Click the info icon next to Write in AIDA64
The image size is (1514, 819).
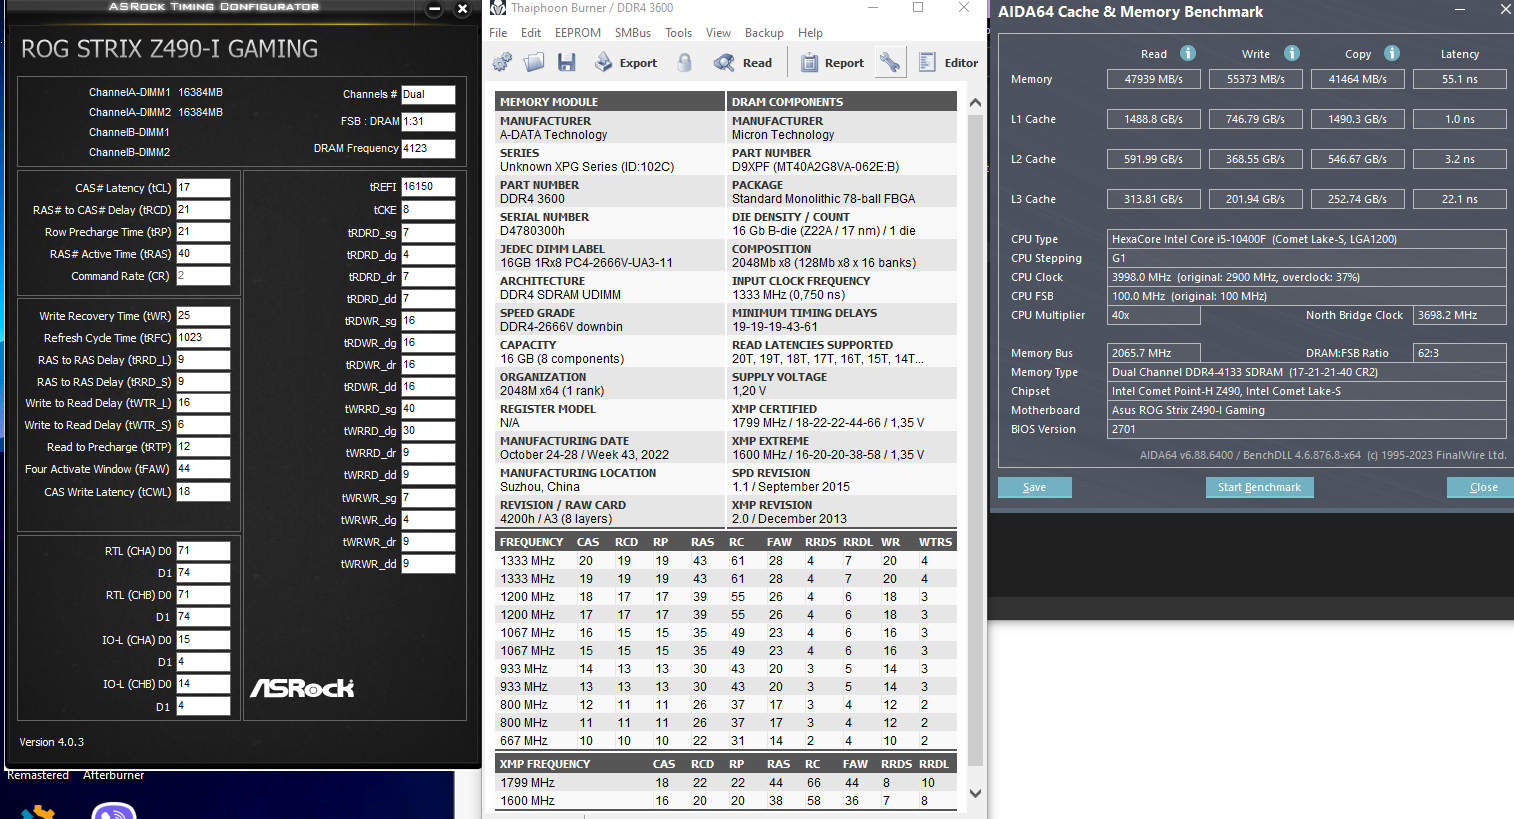coord(1292,54)
